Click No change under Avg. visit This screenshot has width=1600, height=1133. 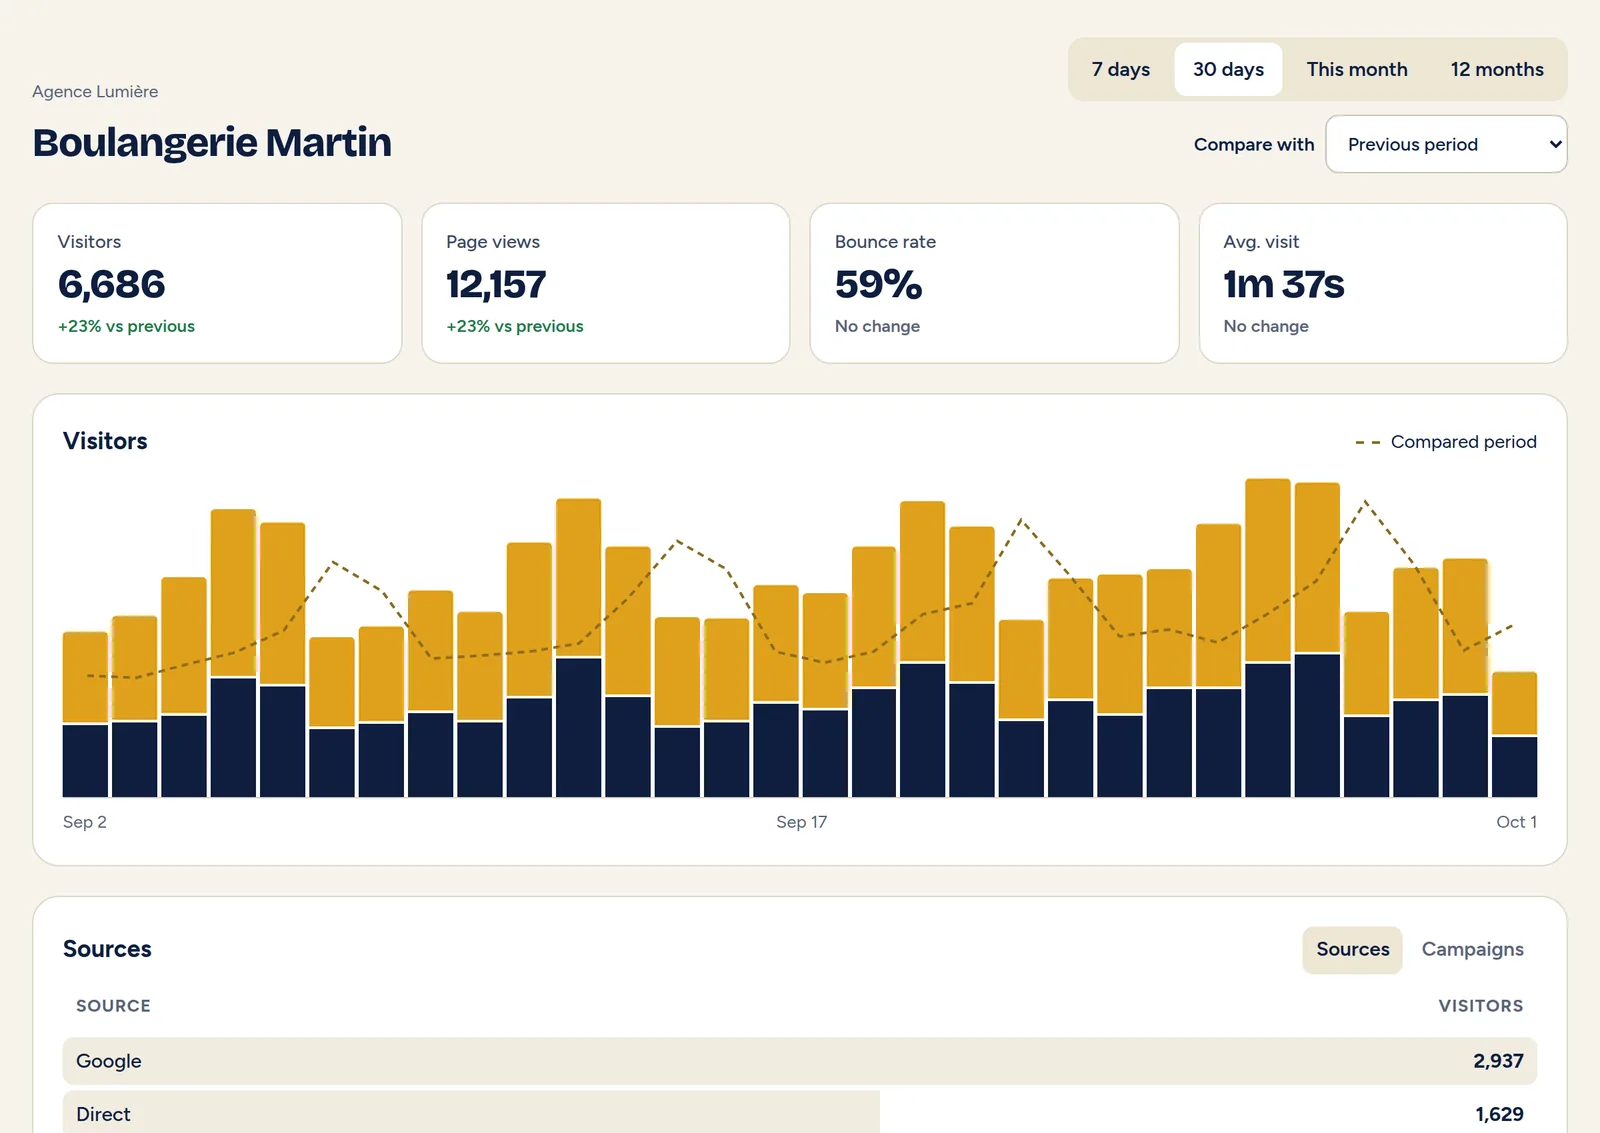point(1266,326)
